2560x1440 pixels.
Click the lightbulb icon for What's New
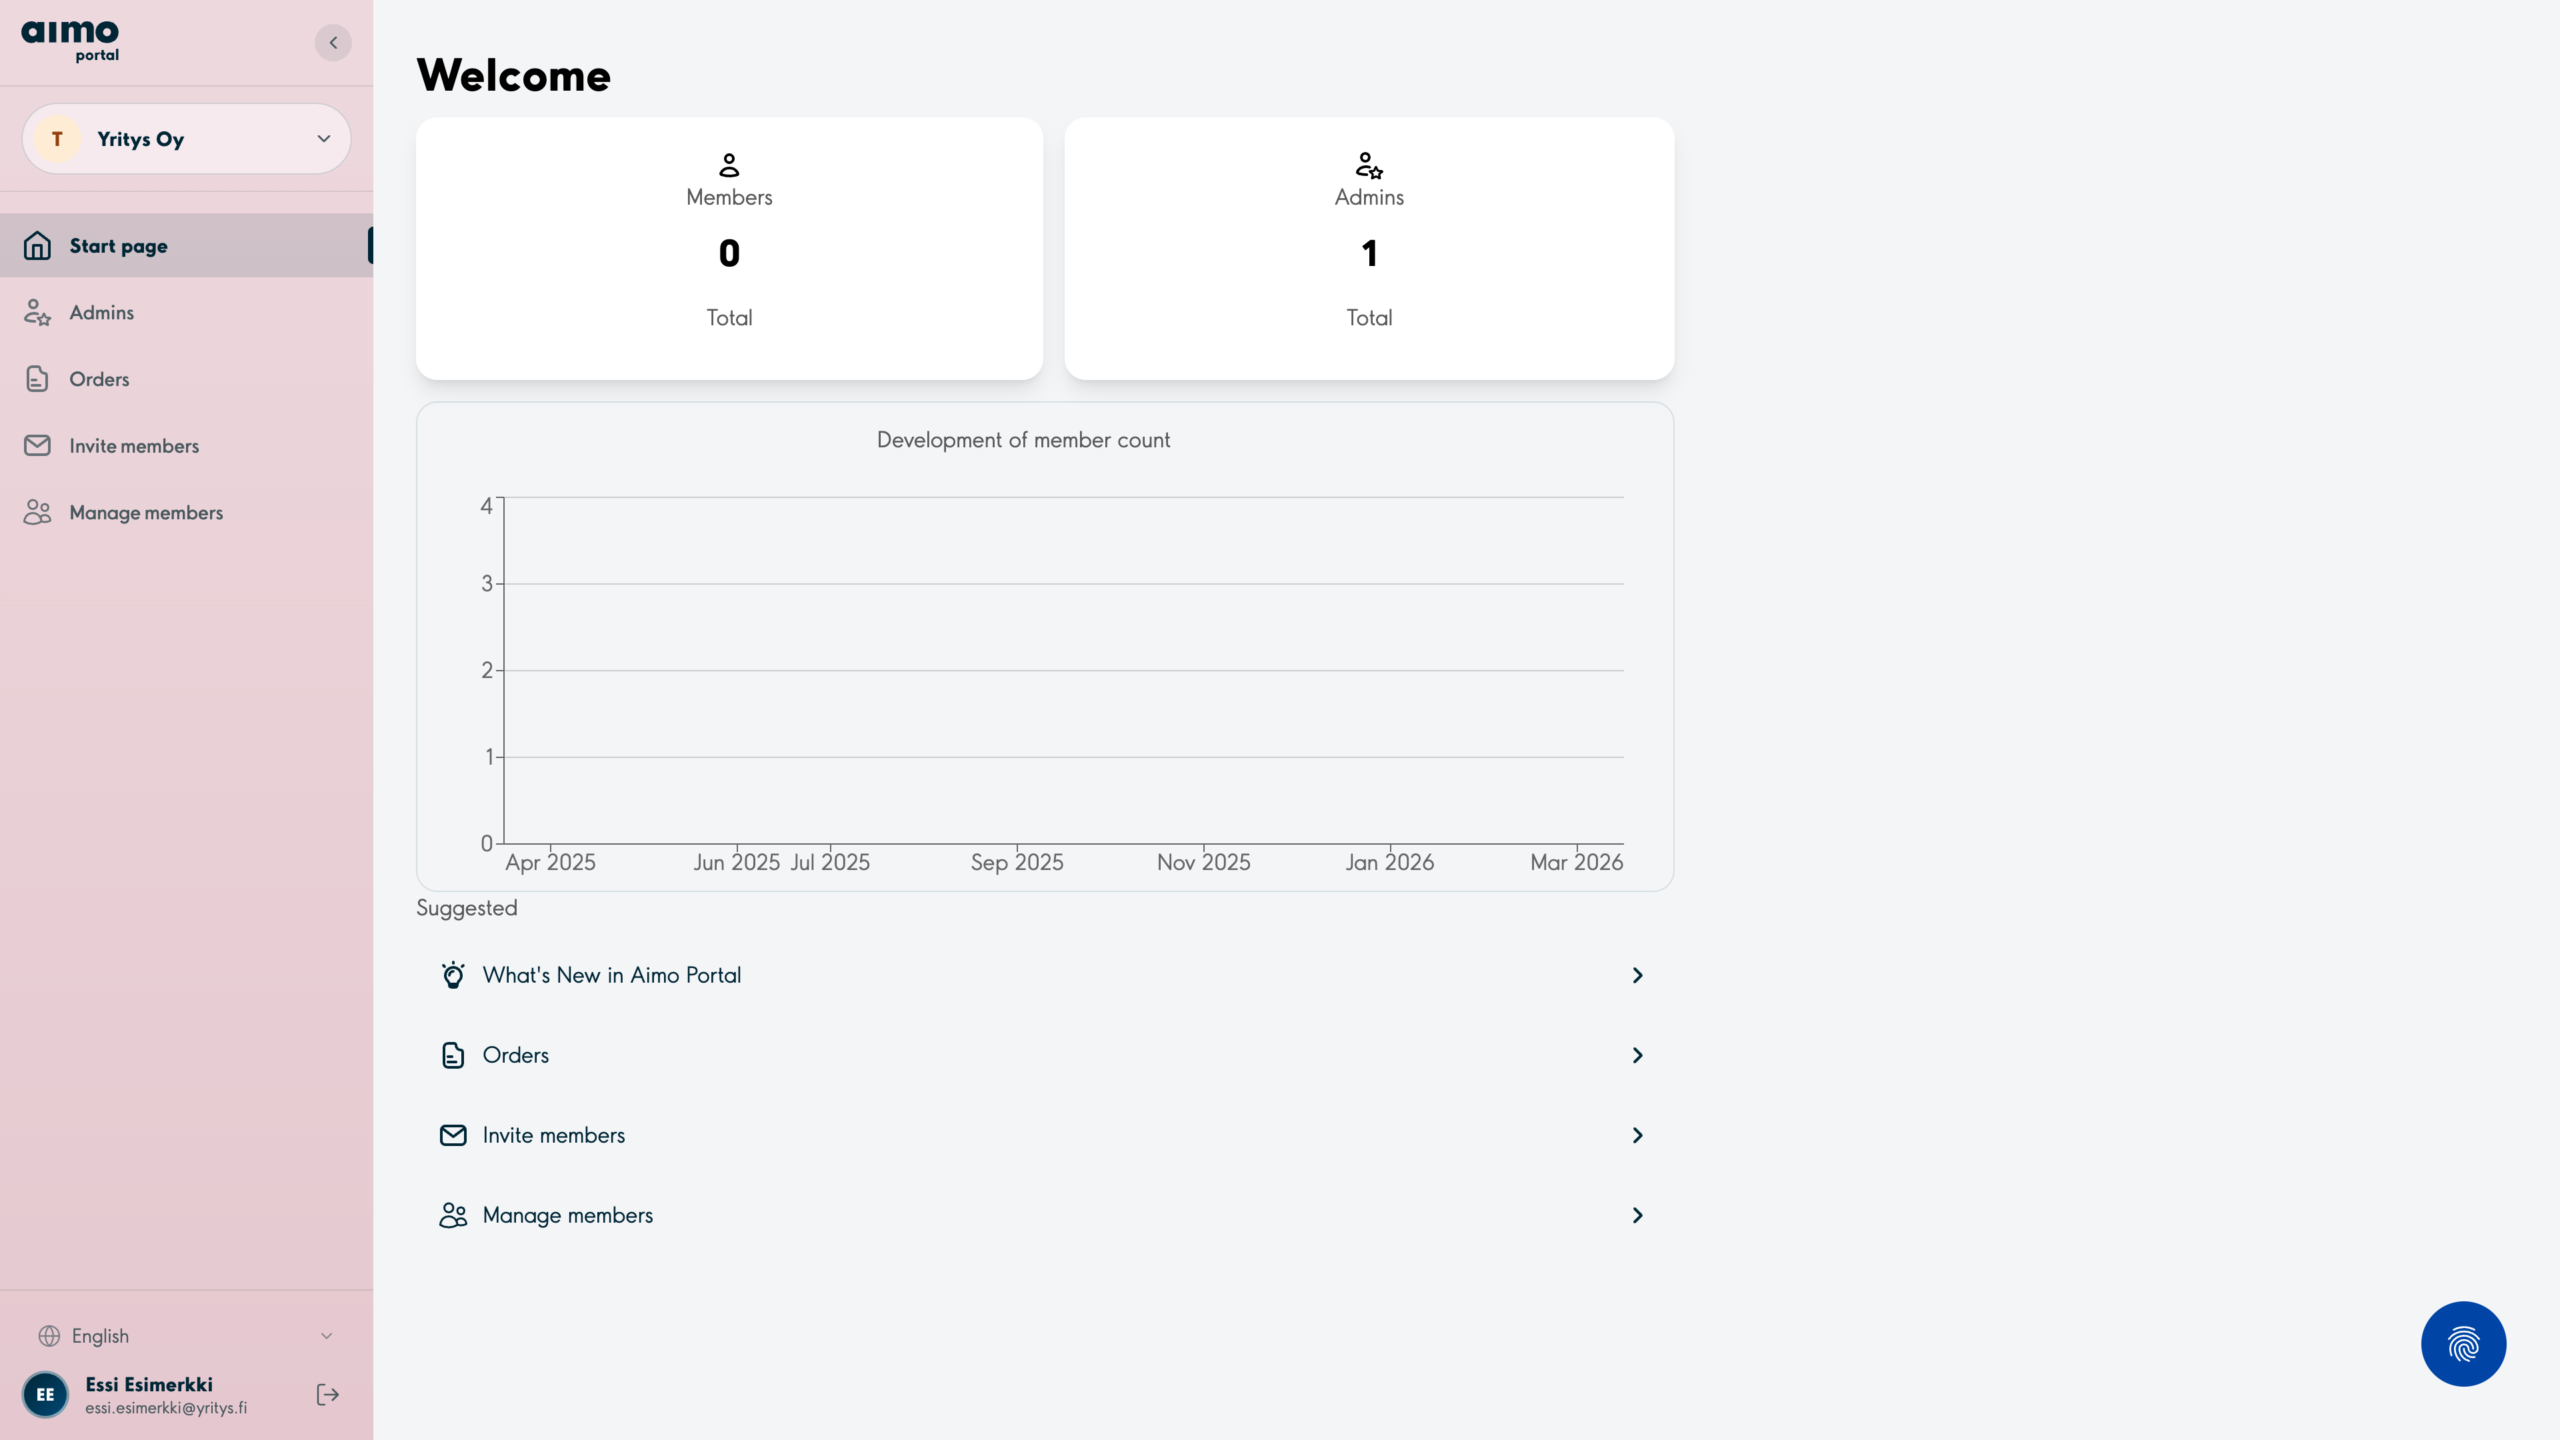(x=453, y=975)
